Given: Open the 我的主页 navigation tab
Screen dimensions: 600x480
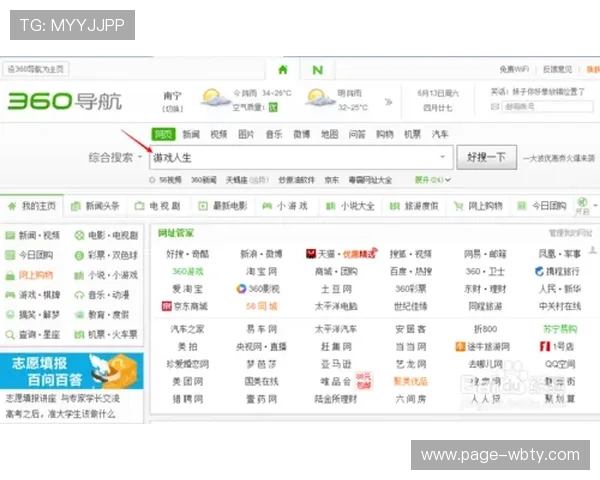Looking at the screenshot, I should coord(32,206).
